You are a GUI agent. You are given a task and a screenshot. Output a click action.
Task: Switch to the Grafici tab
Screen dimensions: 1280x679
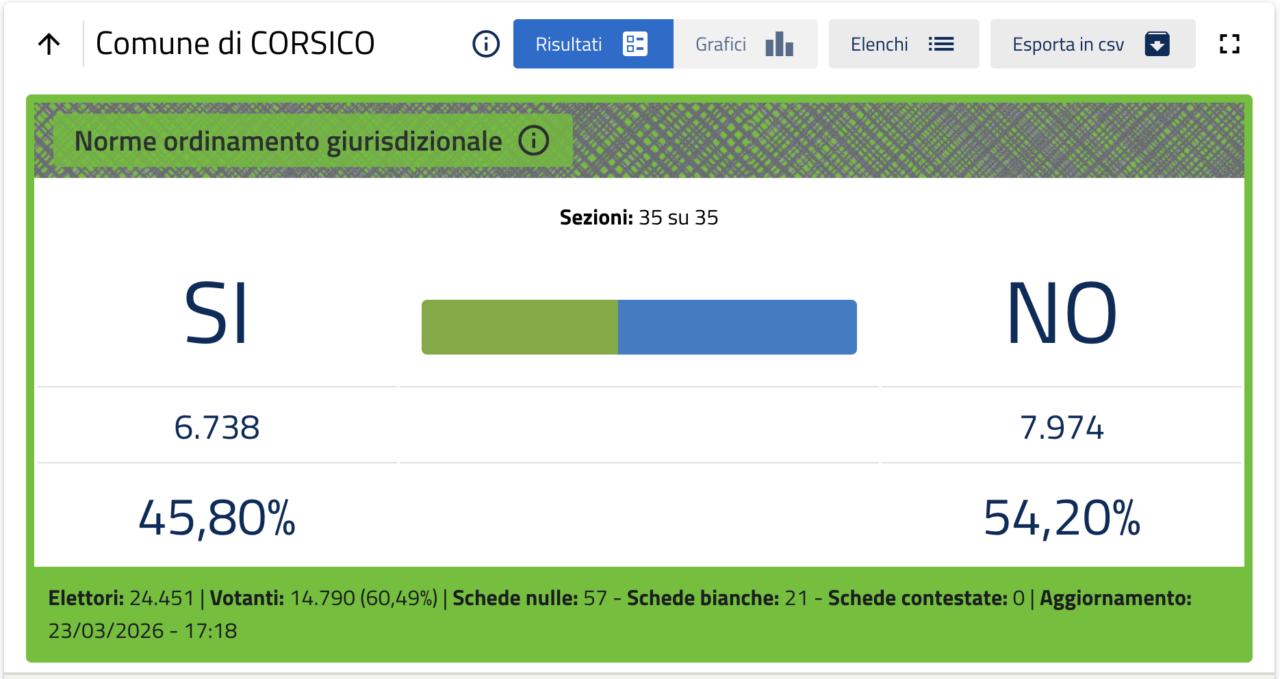click(x=722, y=44)
